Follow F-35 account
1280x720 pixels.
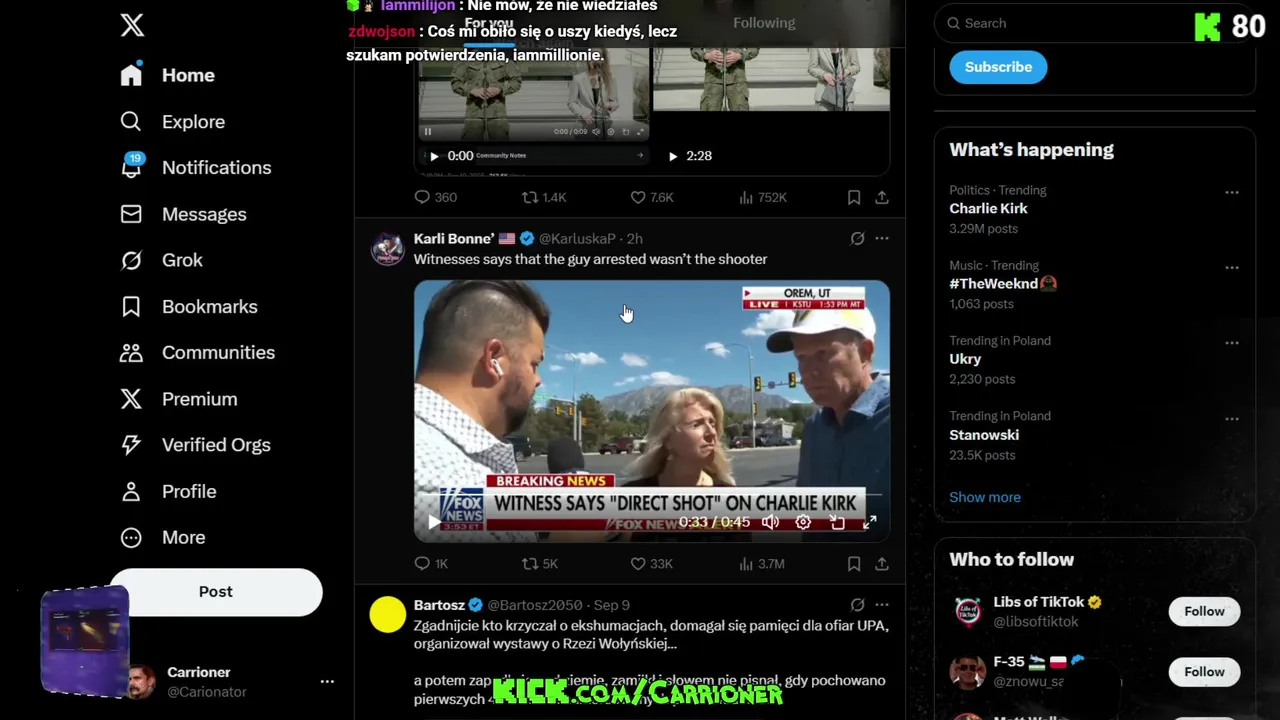click(1204, 672)
